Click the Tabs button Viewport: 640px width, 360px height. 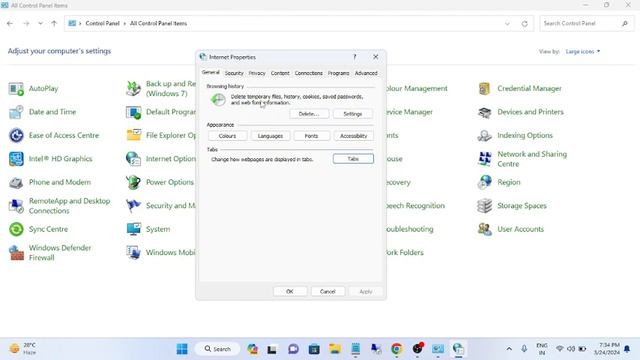353,159
